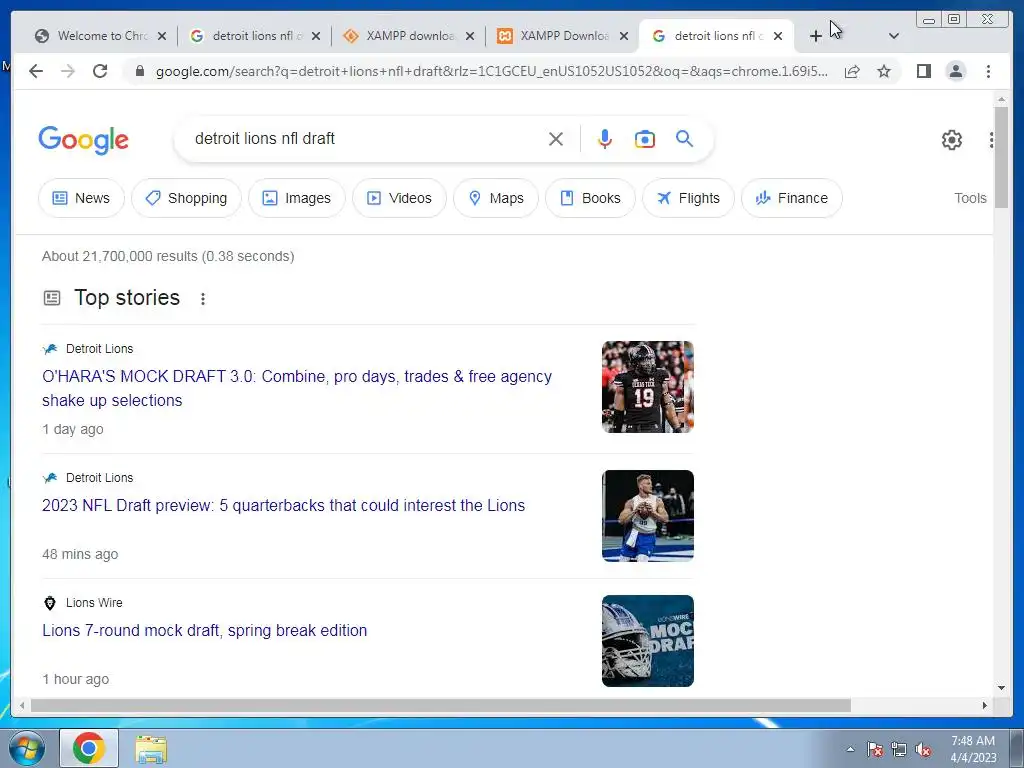Click the mock draft helmet thumbnail
The height and width of the screenshot is (768, 1024).
pos(648,641)
